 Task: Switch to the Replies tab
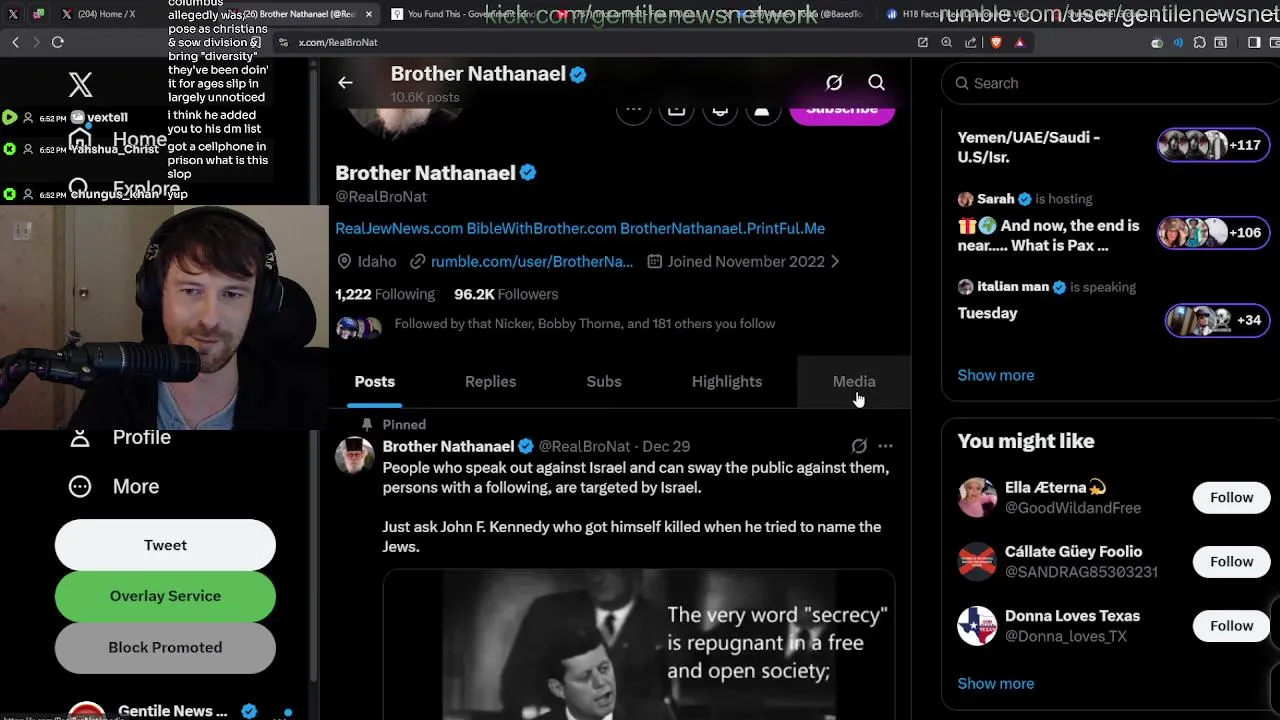coord(490,381)
